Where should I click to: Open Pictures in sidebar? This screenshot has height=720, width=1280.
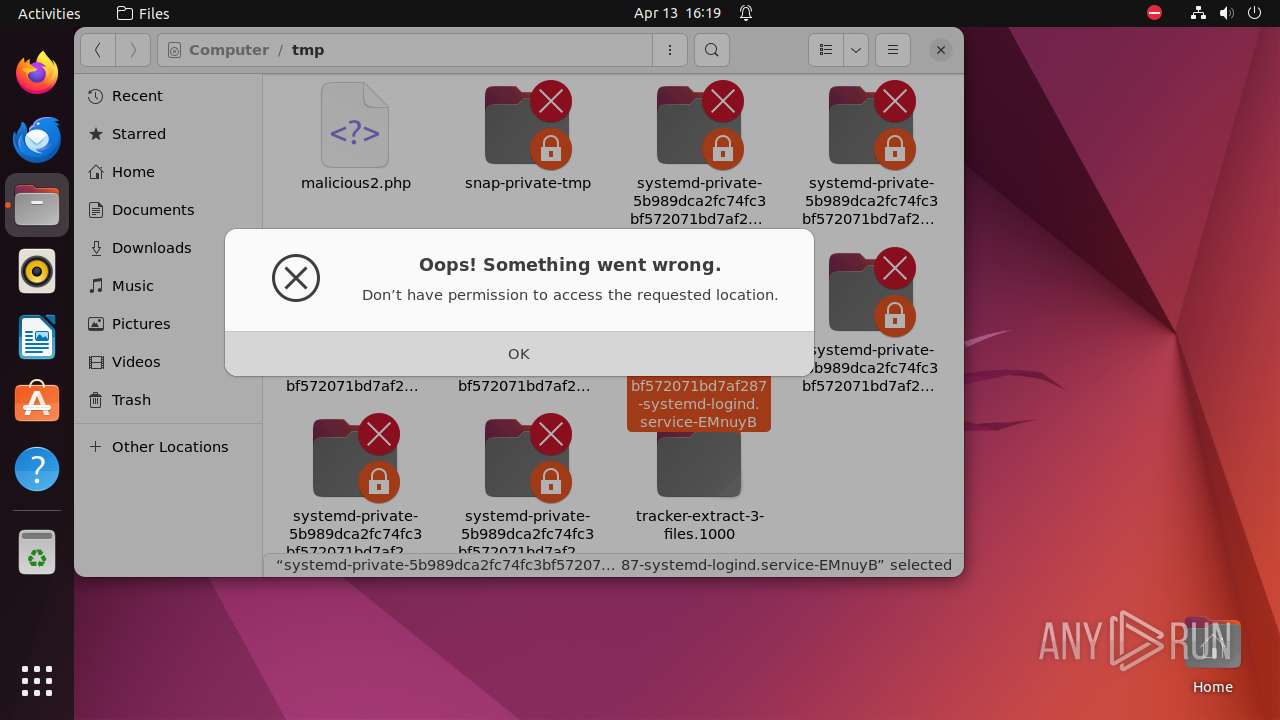coord(168,324)
